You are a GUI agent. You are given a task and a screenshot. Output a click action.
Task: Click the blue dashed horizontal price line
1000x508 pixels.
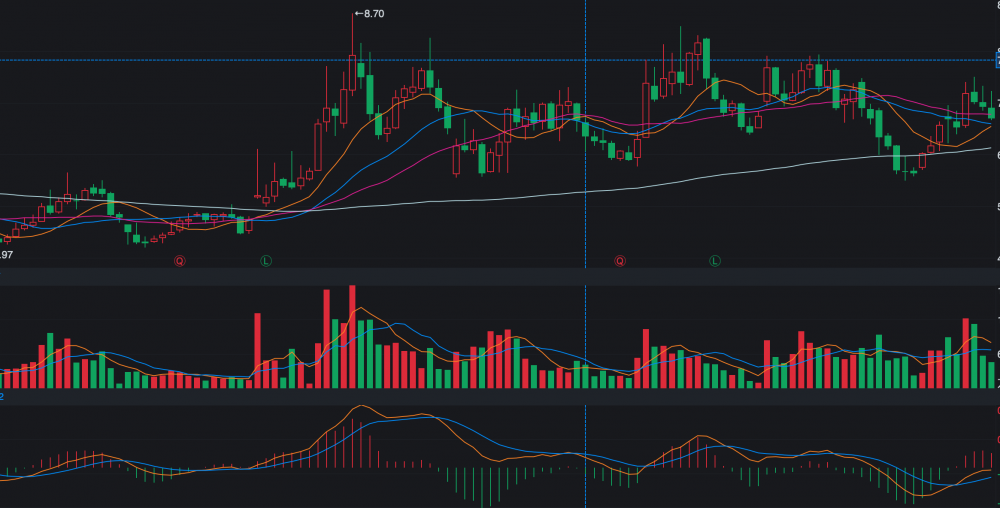[500, 60]
